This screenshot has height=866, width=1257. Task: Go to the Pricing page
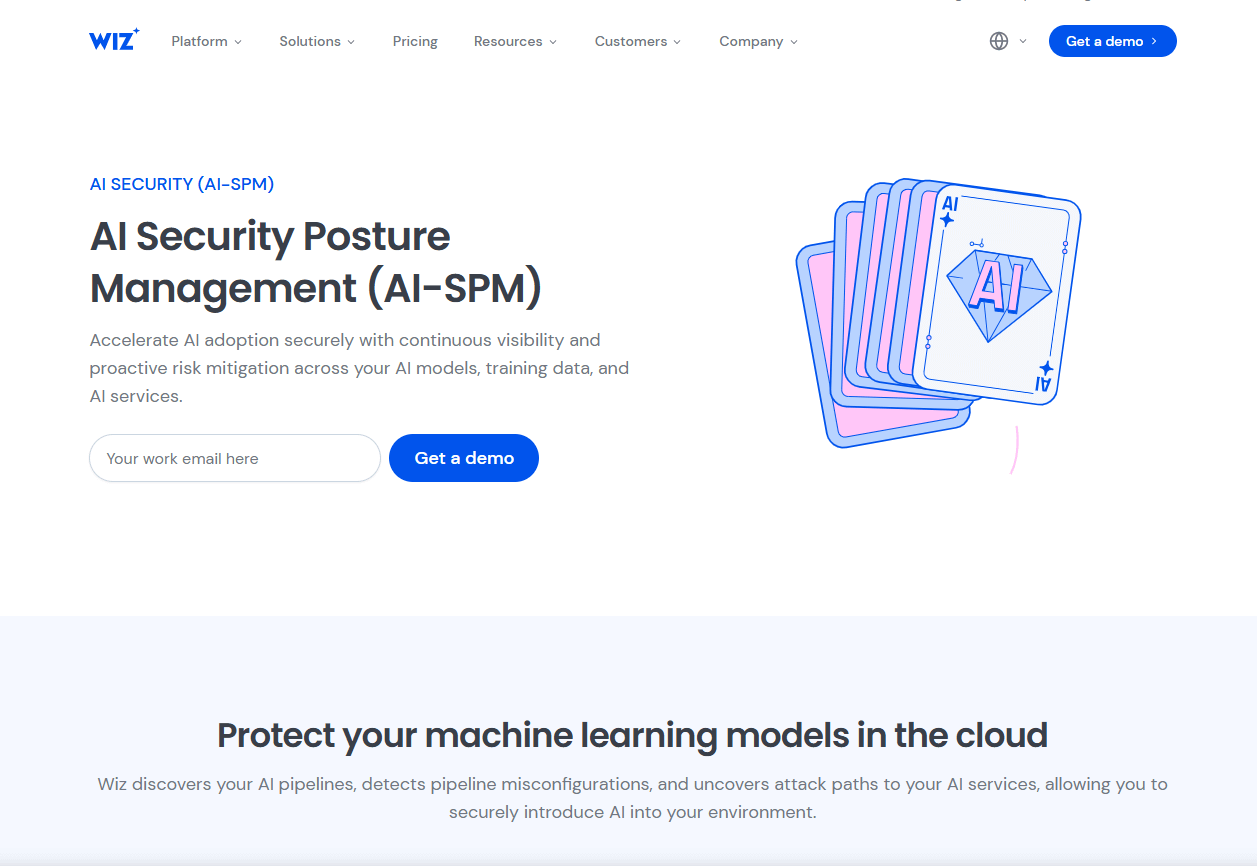tap(415, 41)
